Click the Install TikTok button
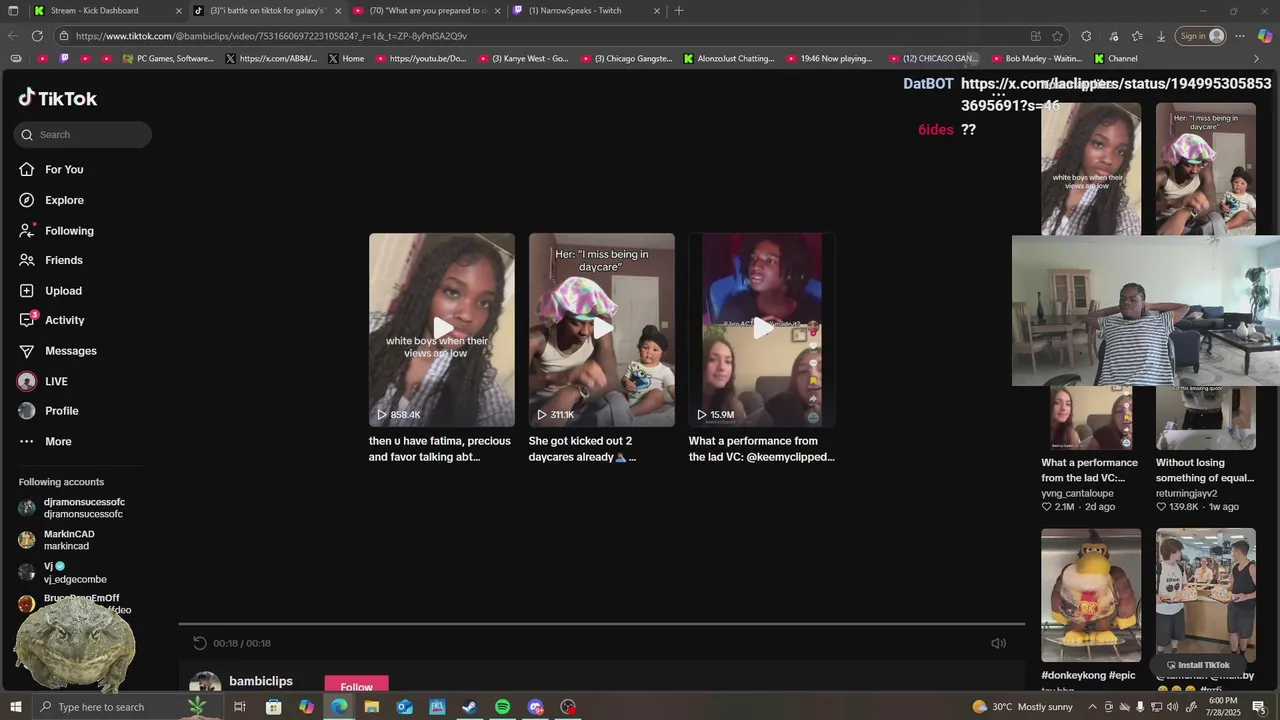Image resolution: width=1280 pixels, height=720 pixels. tap(1198, 665)
